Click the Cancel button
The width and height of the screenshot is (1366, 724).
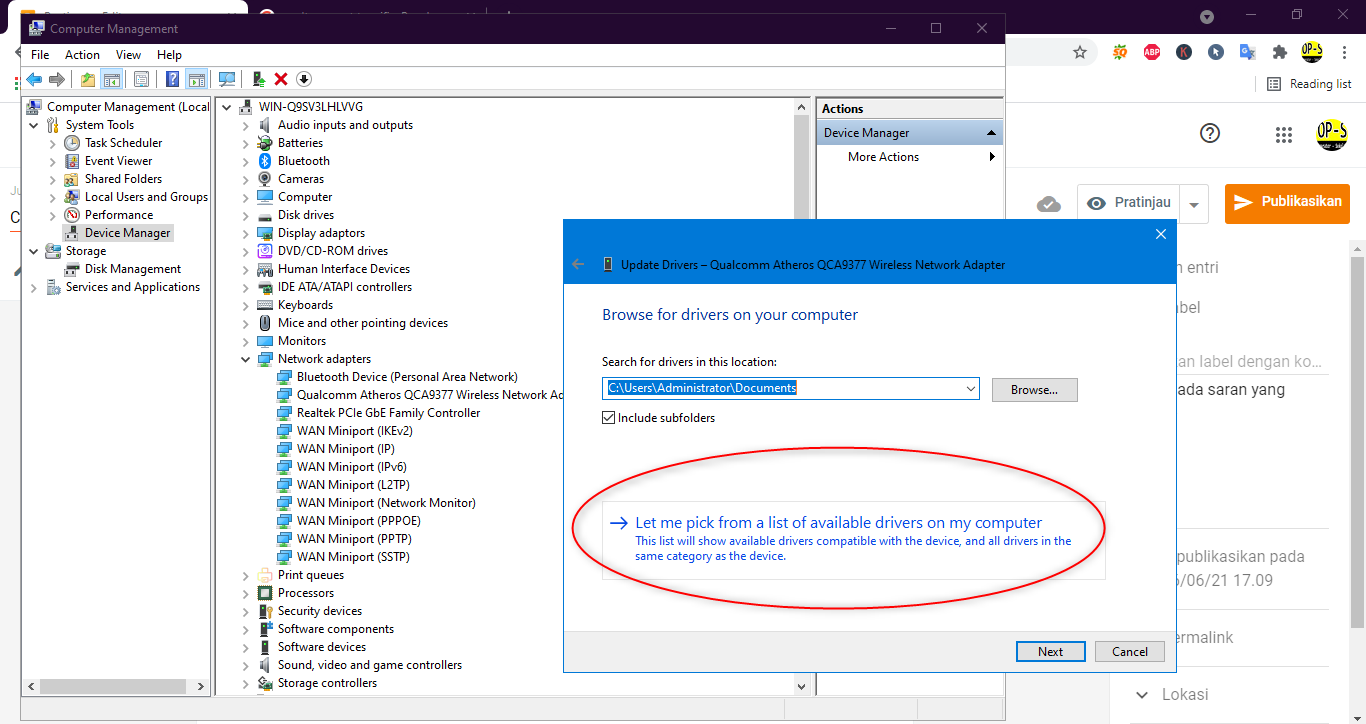point(1129,651)
